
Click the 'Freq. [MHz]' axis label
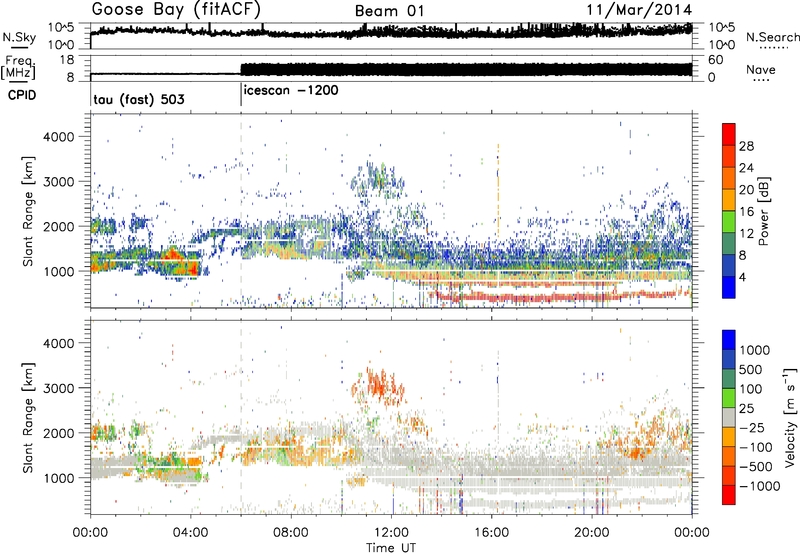tap(19, 68)
